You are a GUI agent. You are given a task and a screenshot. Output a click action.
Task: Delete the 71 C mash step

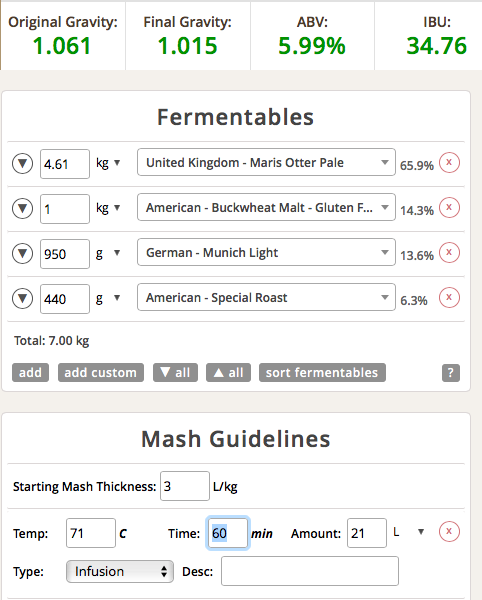tap(449, 532)
